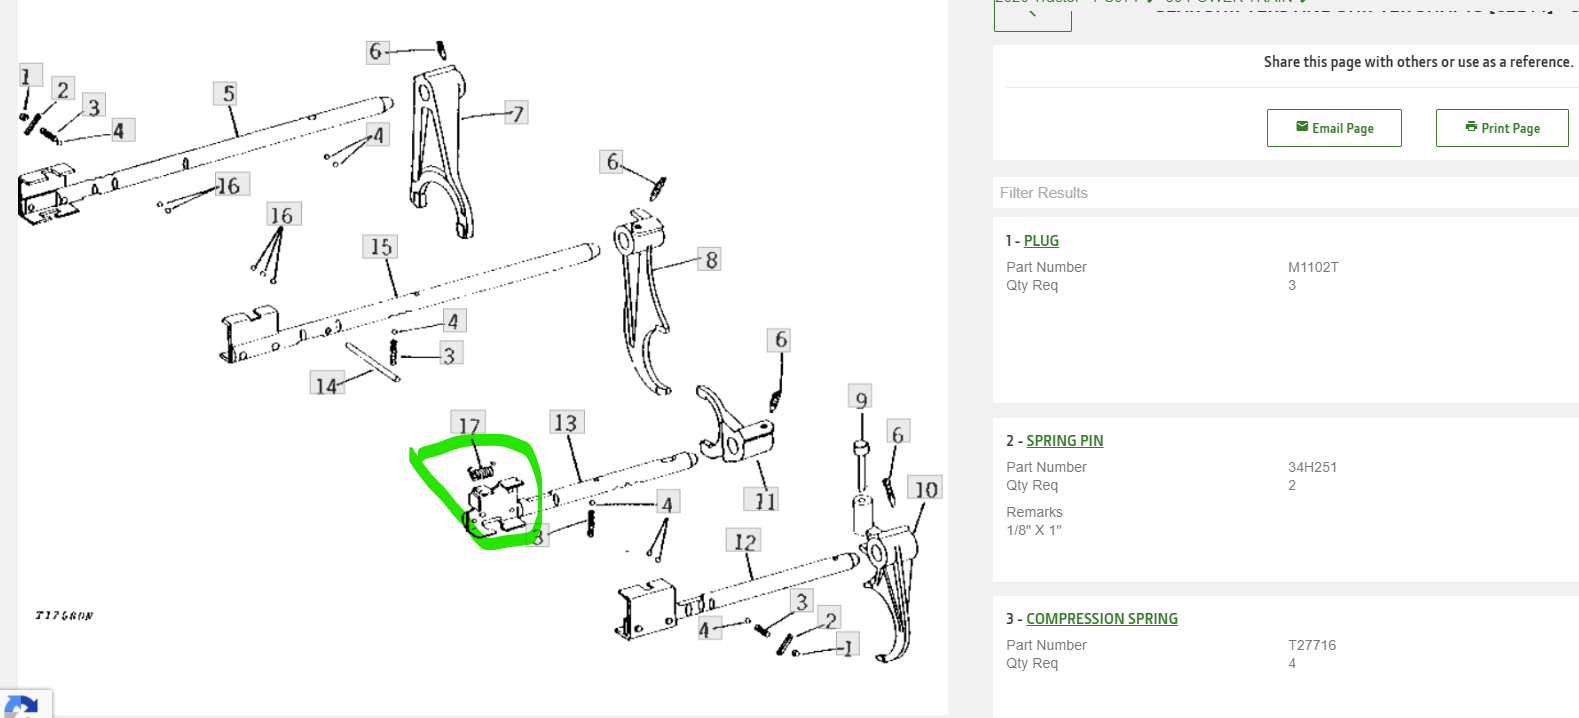Select callout 9 above the pin
This screenshot has width=1579, height=718.
[x=860, y=398]
